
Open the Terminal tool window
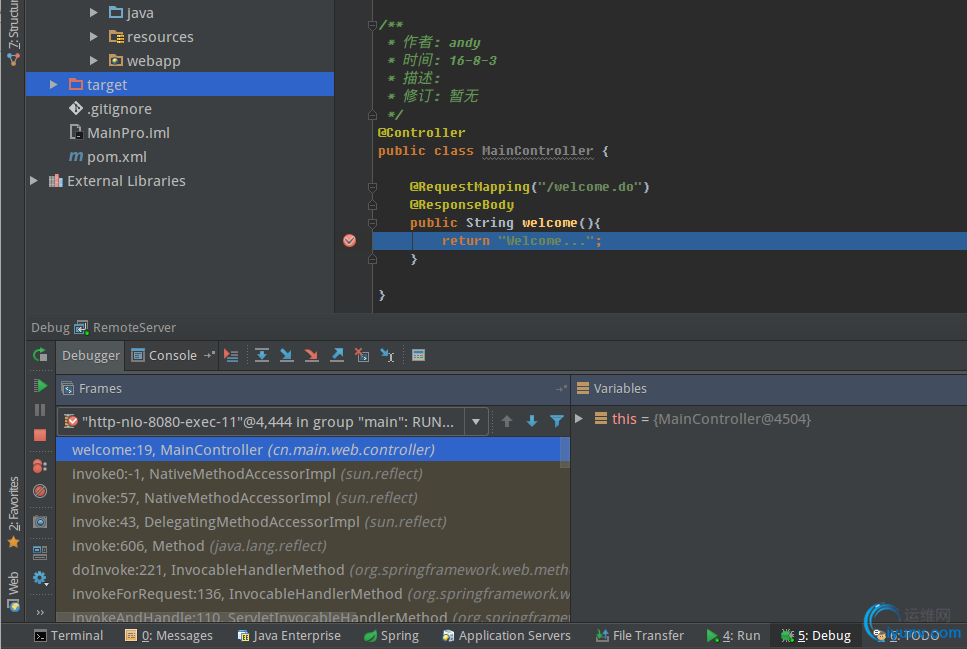[x=68, y=635]
